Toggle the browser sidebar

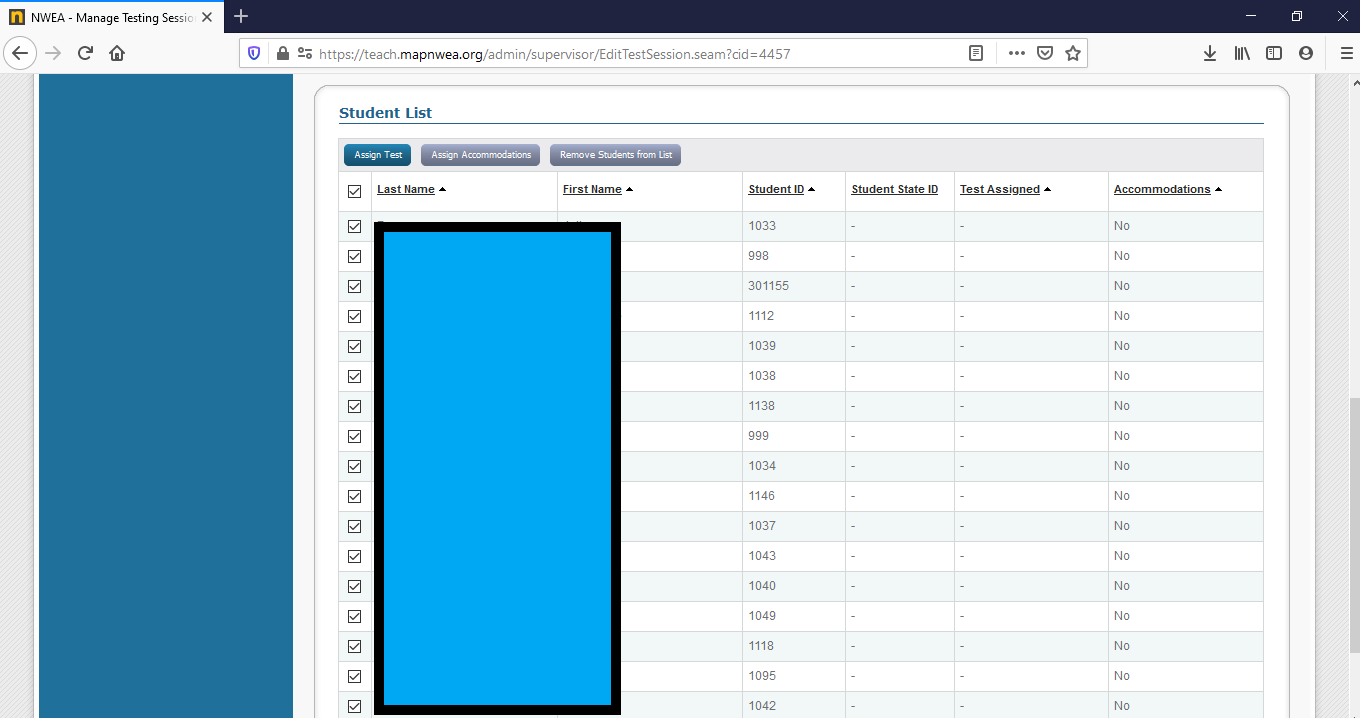pos(1274,53)
